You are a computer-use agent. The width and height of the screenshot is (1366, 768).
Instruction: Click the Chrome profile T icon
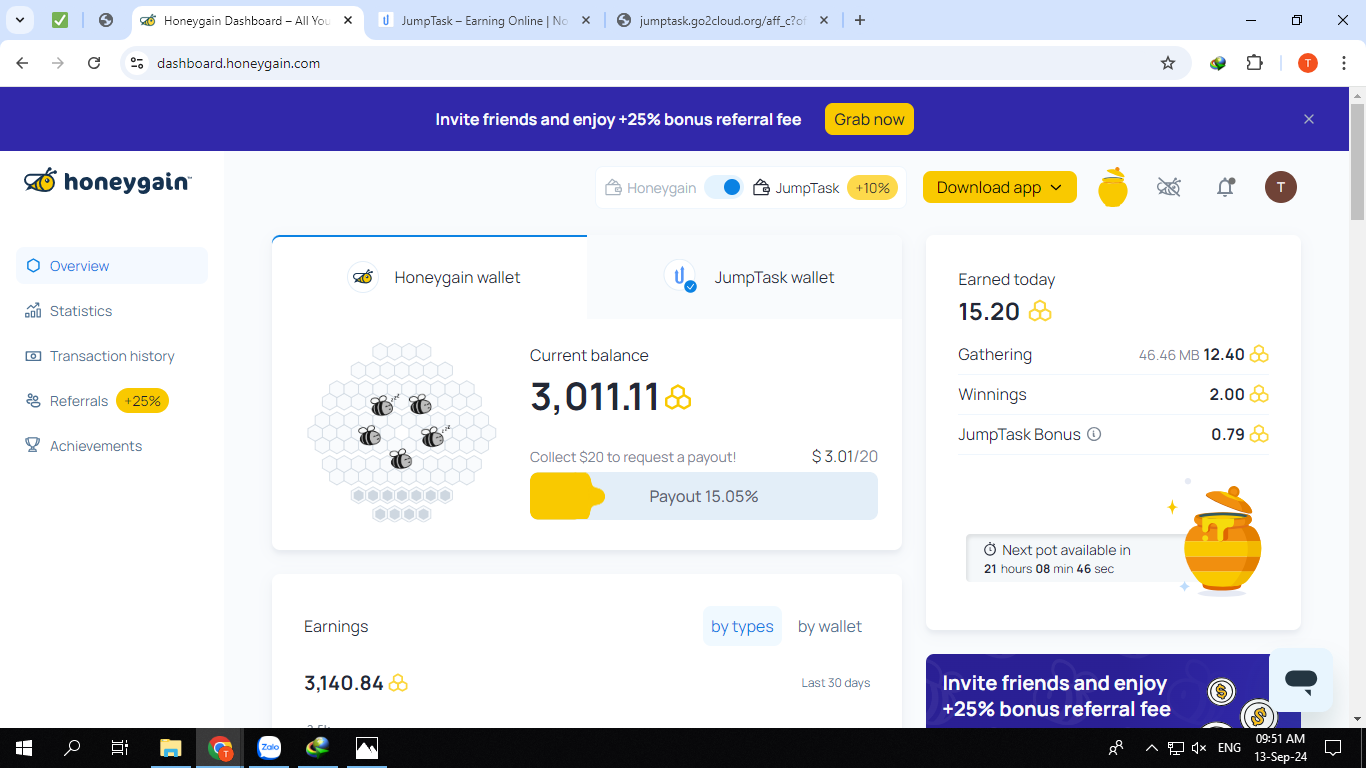click(1308, 63)
